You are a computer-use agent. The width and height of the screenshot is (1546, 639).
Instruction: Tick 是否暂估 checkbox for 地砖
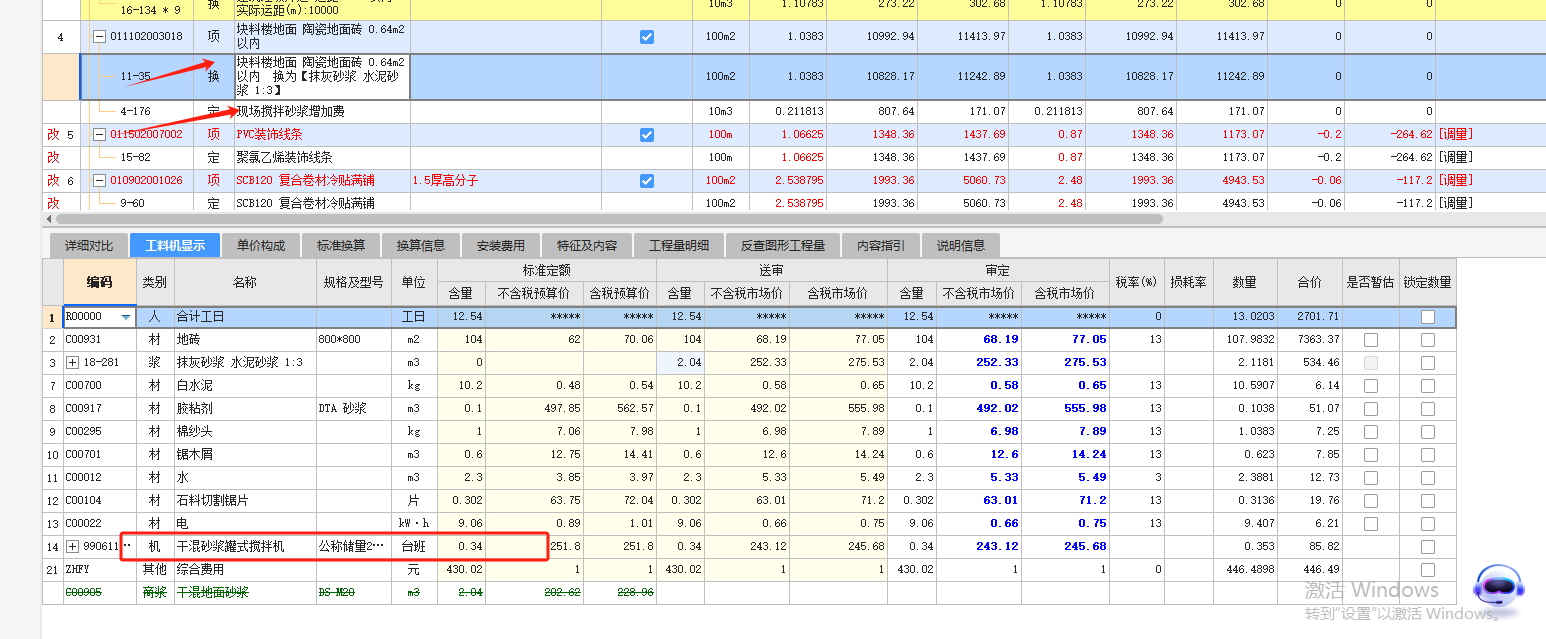coord(1370,340)
